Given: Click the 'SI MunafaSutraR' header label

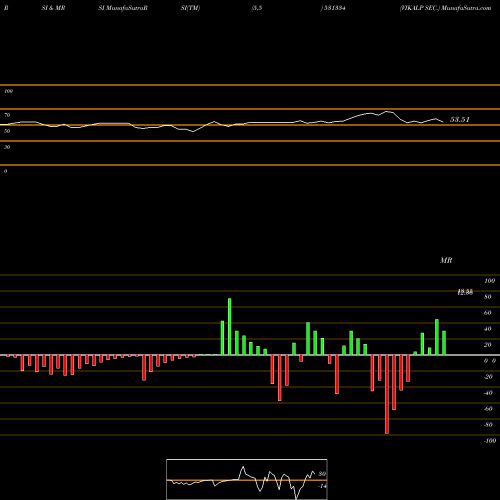Looking at the screenshot, I should tap(123, 8).
